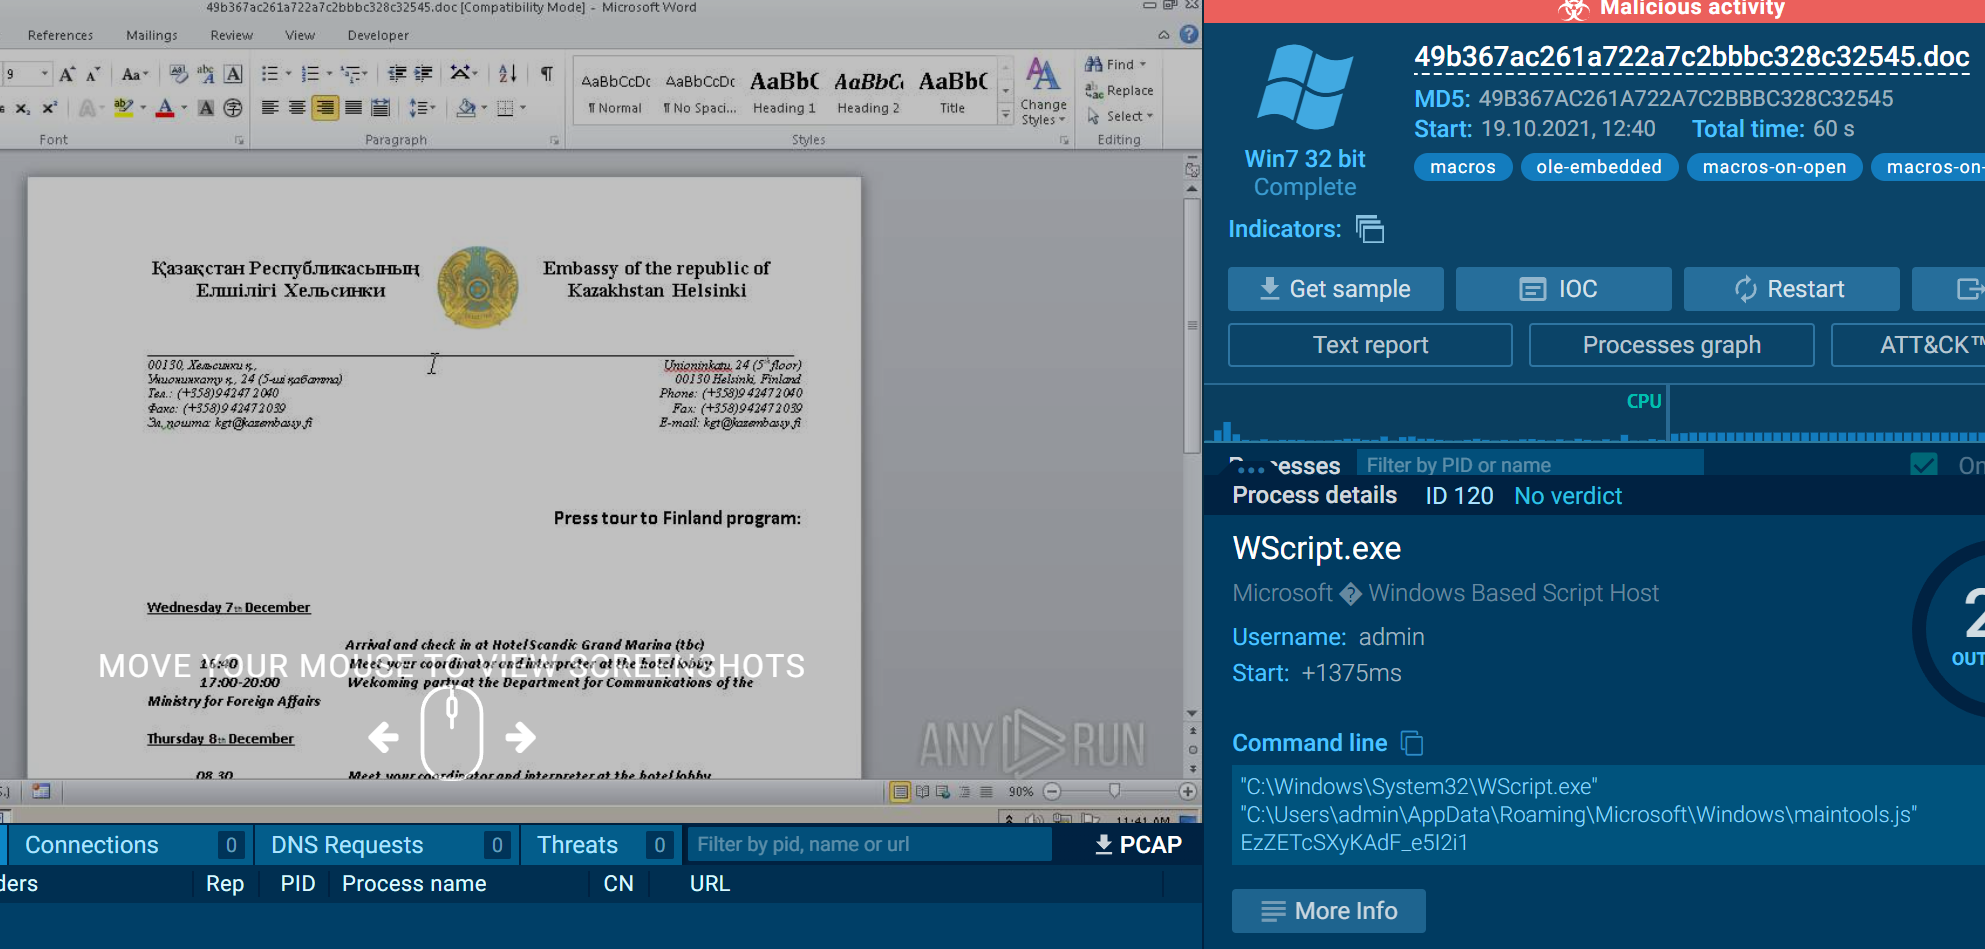This screenshot has height=949, width=1985.
Task: Click the Clear Formatting eraser icon
Action: click(178, 74)
